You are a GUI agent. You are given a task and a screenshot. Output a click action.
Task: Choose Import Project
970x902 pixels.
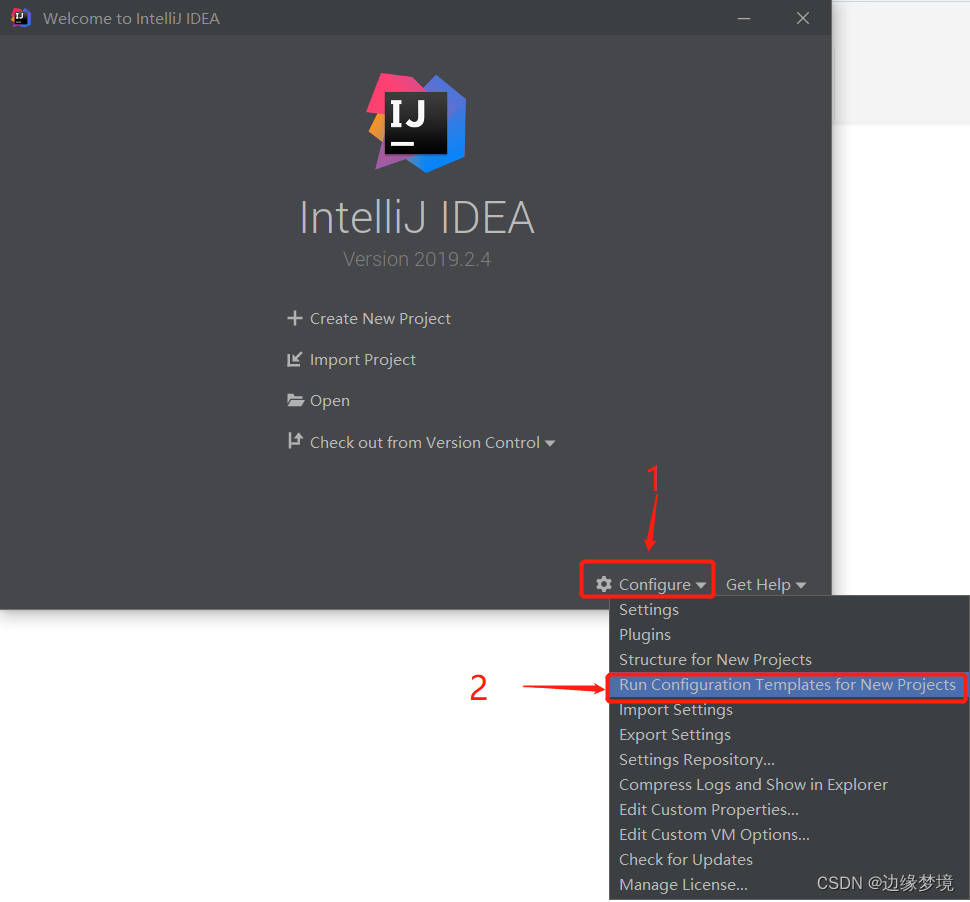click(x=363, y=359)
